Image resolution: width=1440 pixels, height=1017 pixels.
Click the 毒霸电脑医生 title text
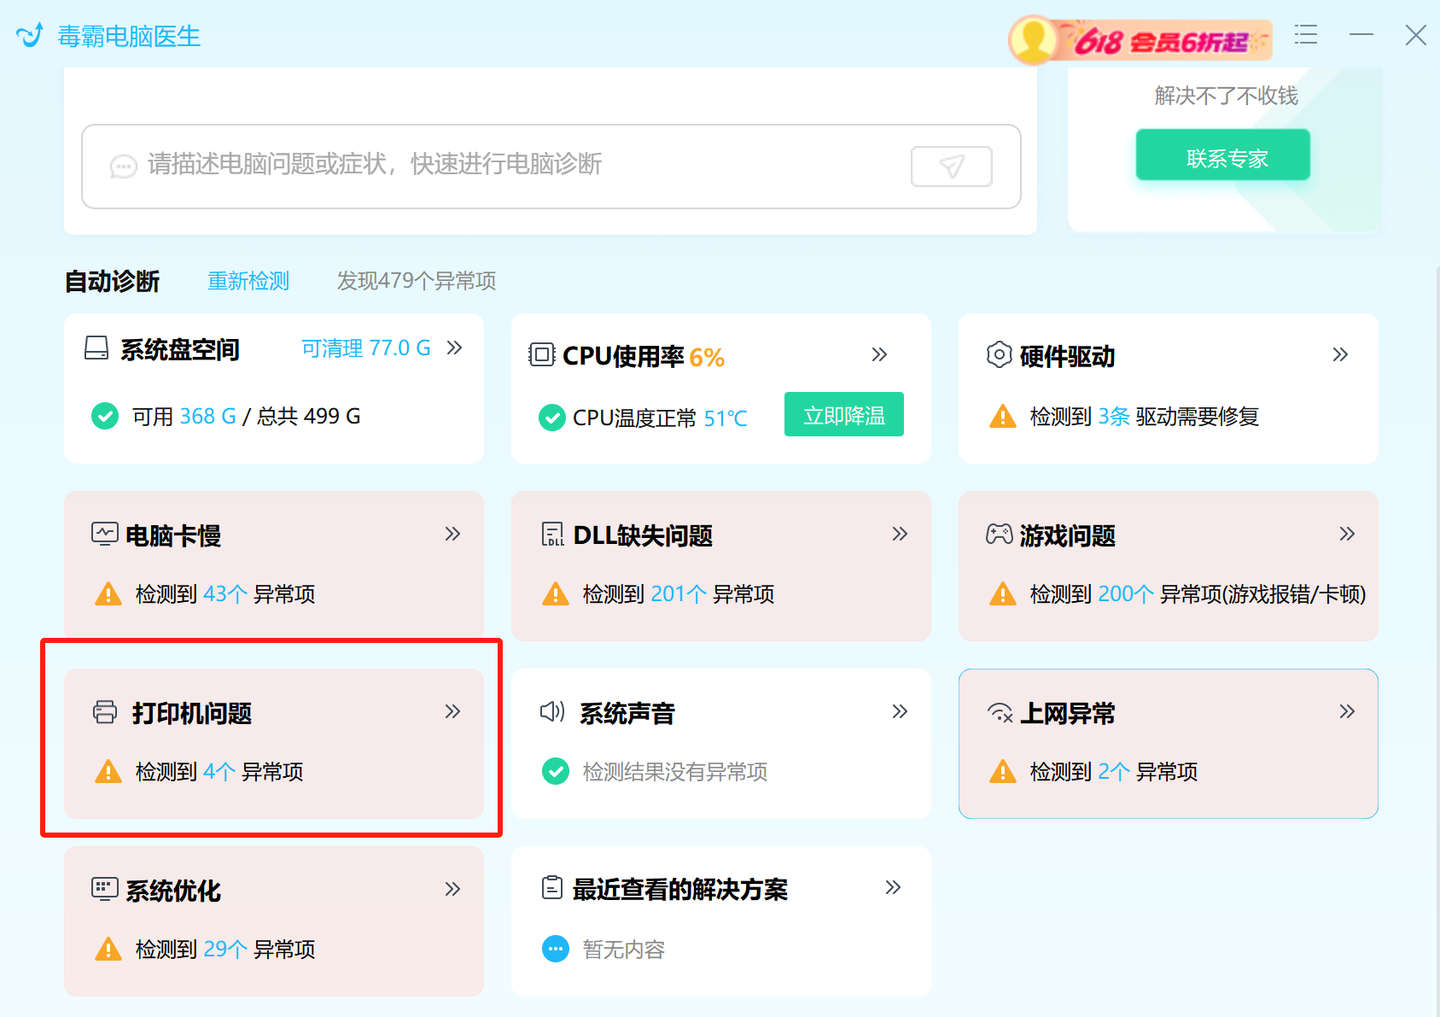click(129, 36)
